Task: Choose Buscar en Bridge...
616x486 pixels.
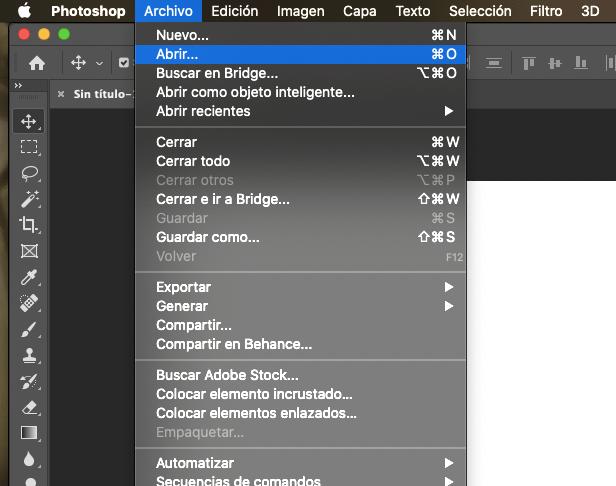Action: (301, 73)
